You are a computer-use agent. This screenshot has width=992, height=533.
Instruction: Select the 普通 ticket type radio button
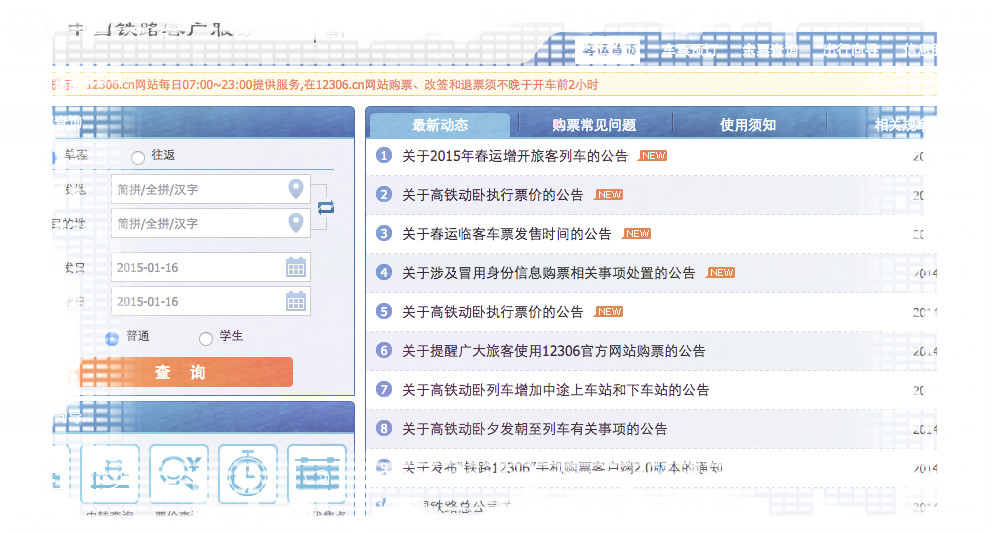click(112, 338)
